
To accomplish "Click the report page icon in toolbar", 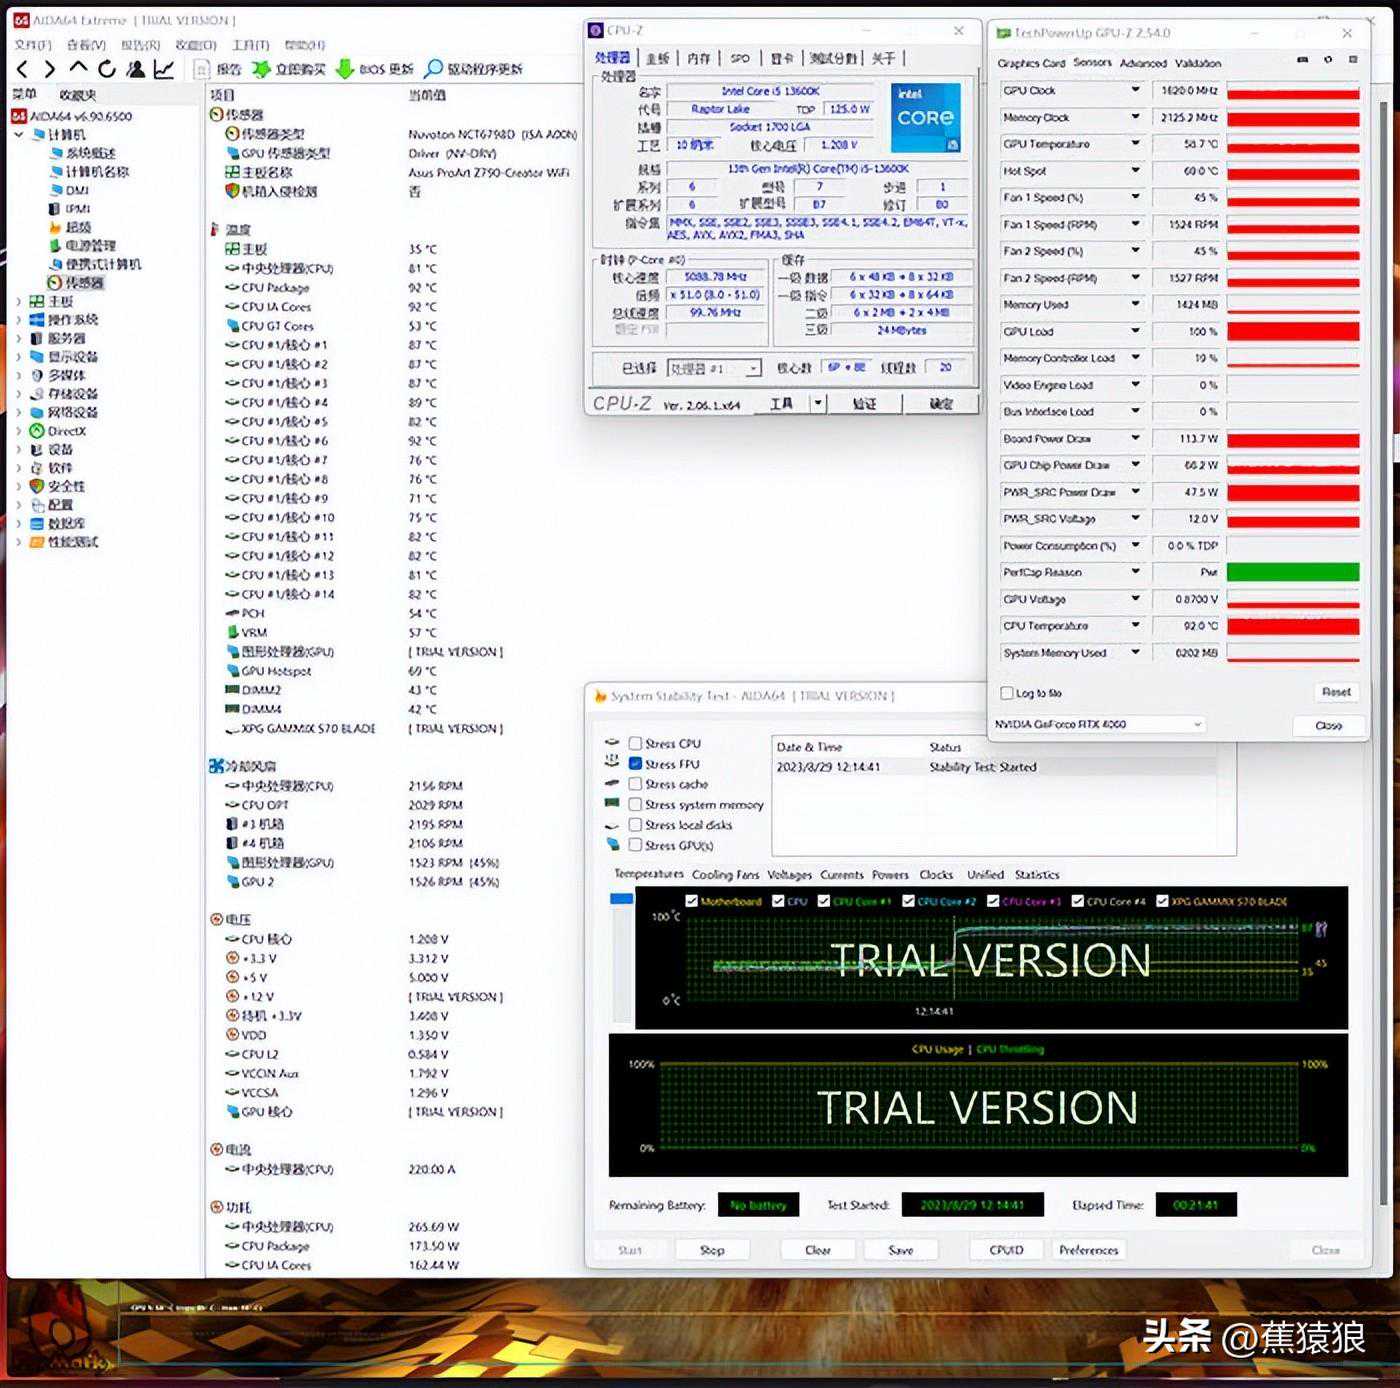I will 201,69.
